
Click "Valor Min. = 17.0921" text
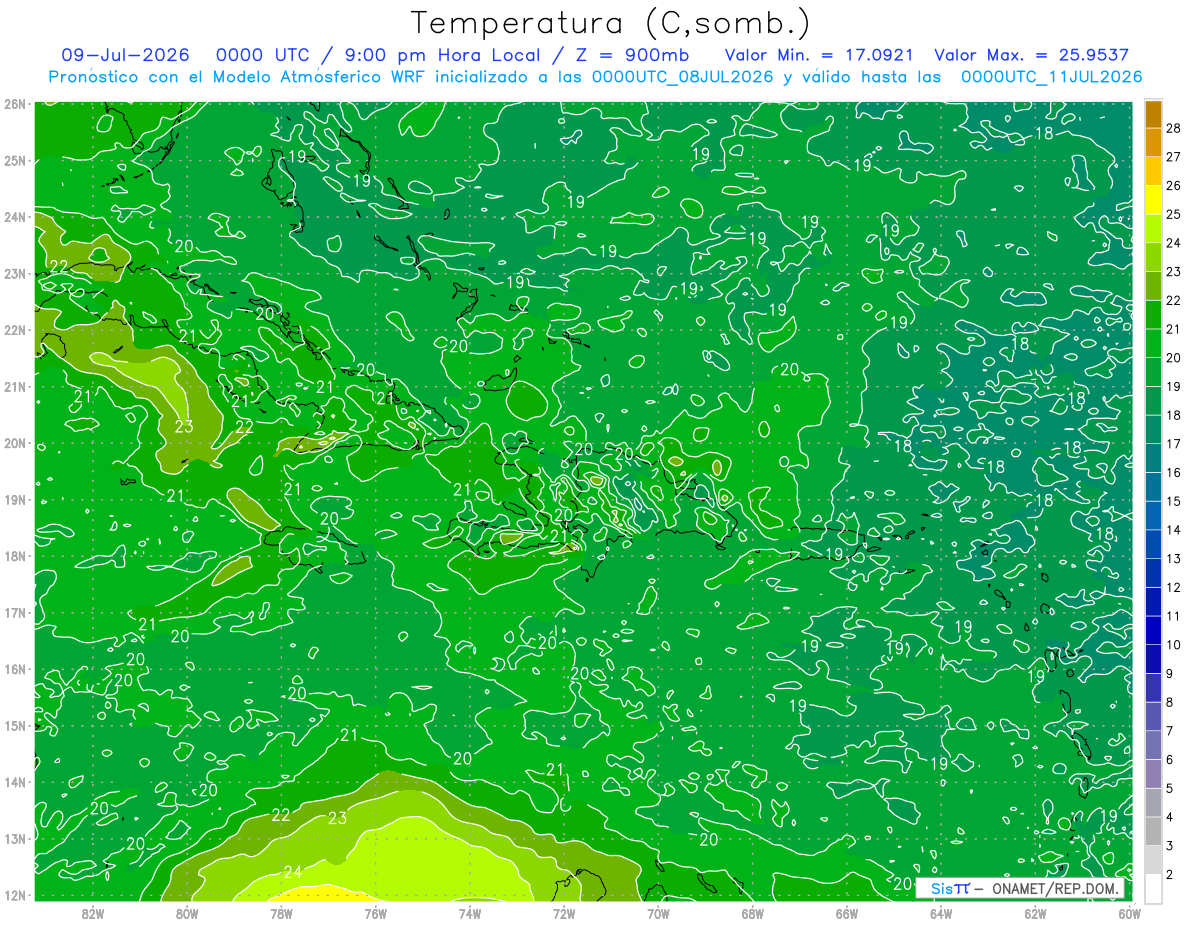coord(820,55)
